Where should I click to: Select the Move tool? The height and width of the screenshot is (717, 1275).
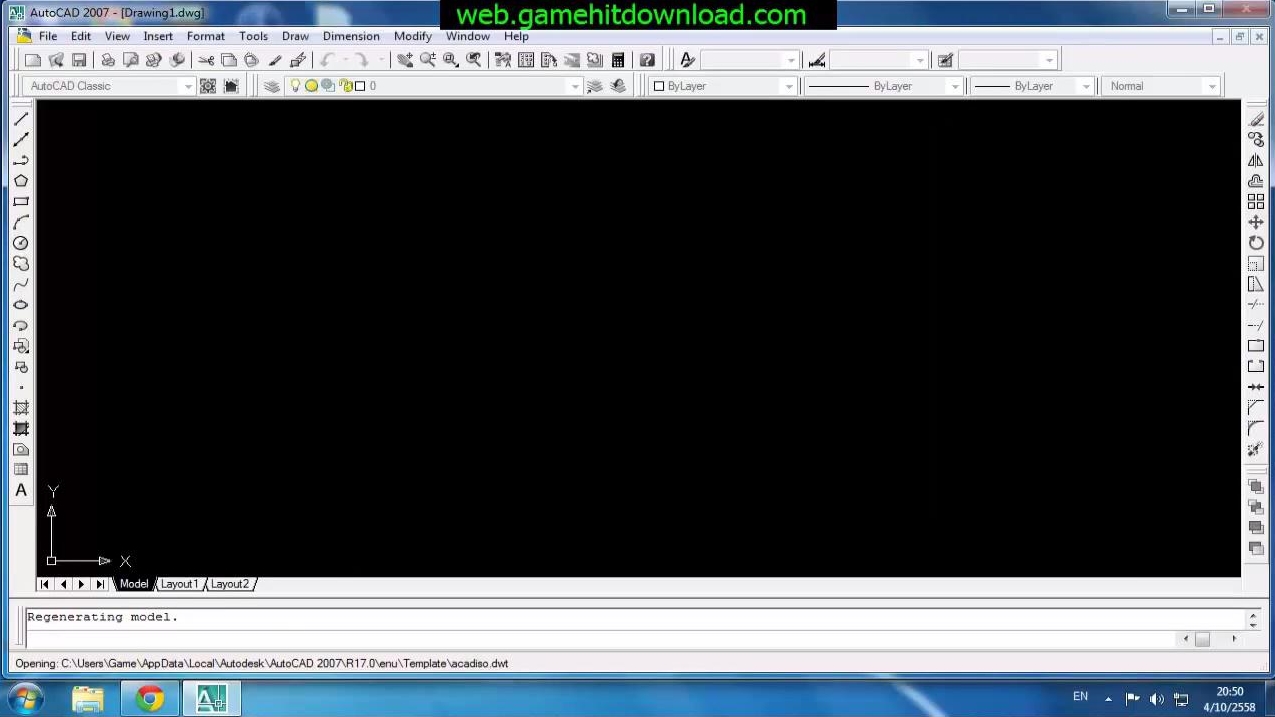[x=1256, y=222]
